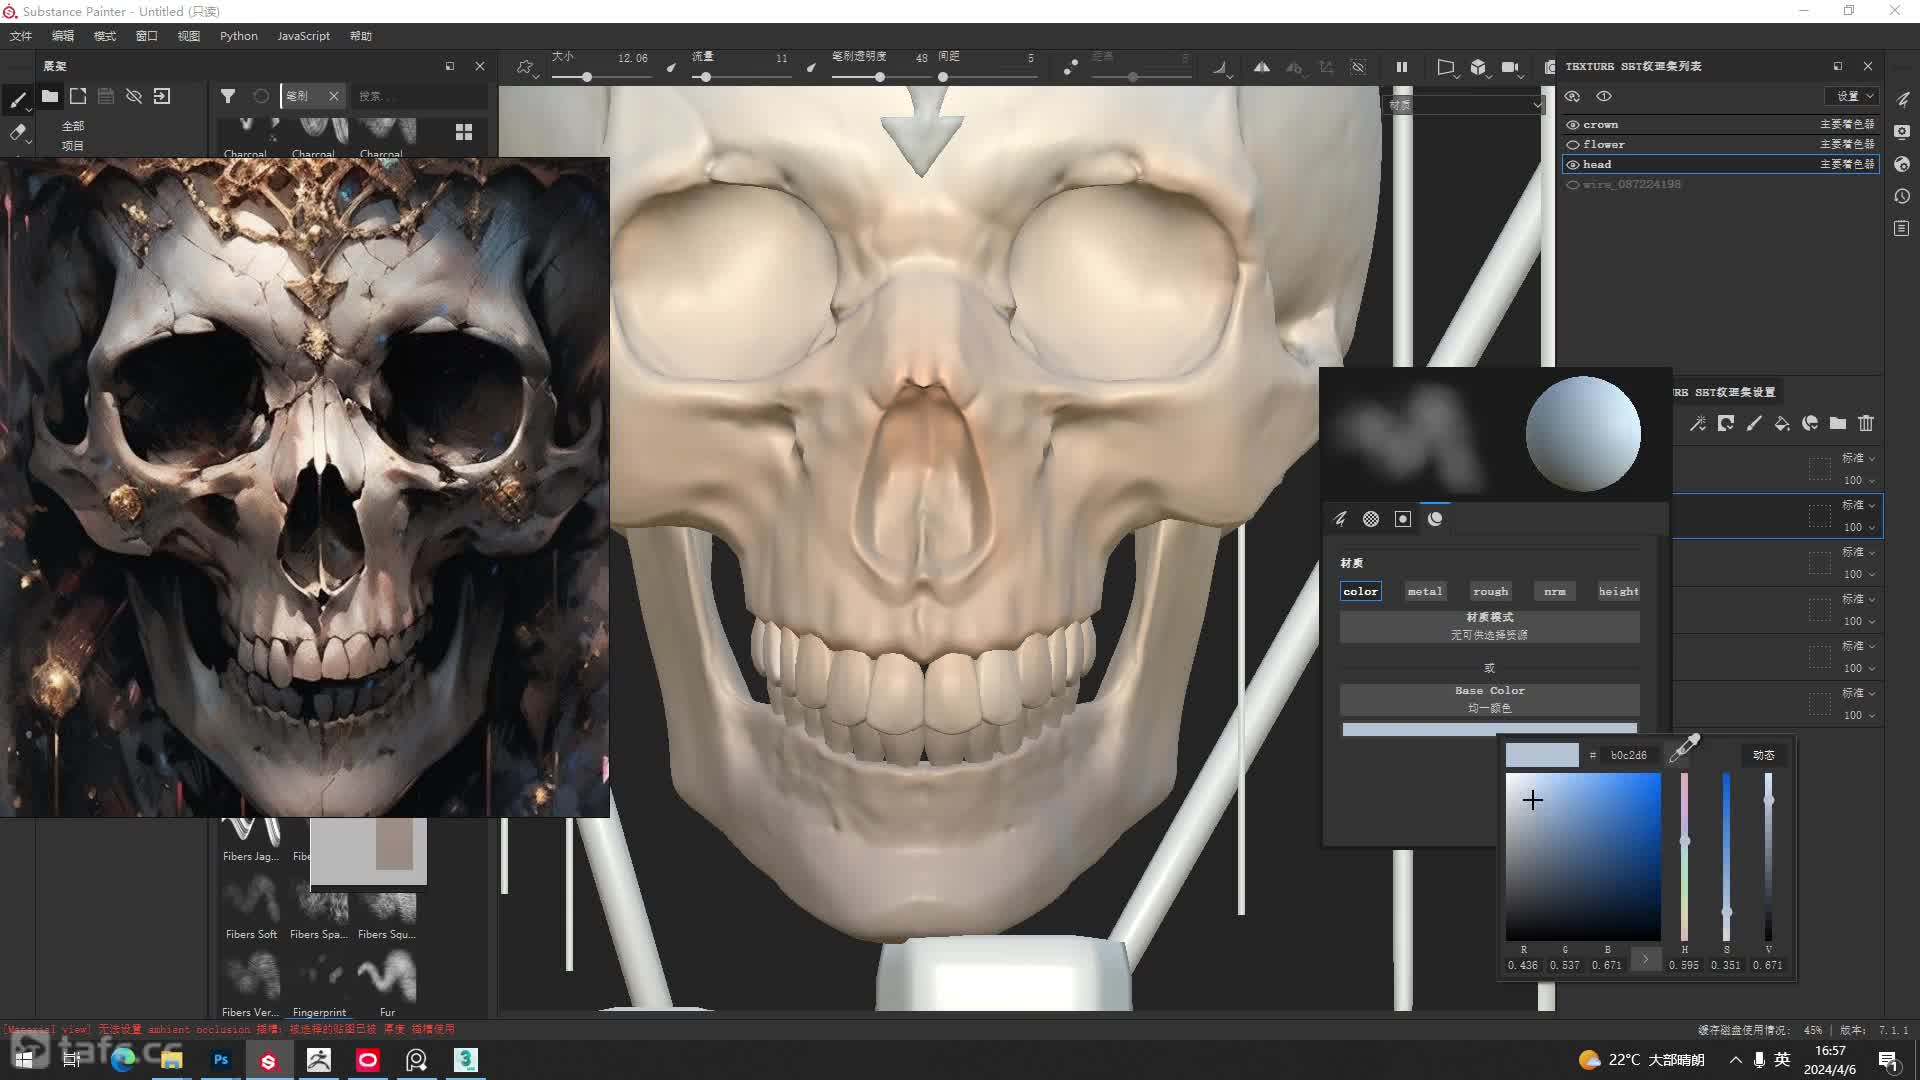Select the Paint brush tool in left toolbar

pyautogui.click(x=17, y=99)
